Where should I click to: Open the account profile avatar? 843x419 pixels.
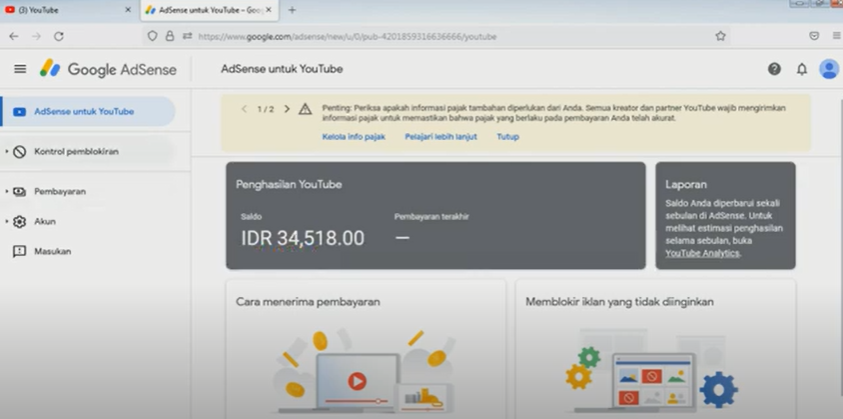point(828,69)
